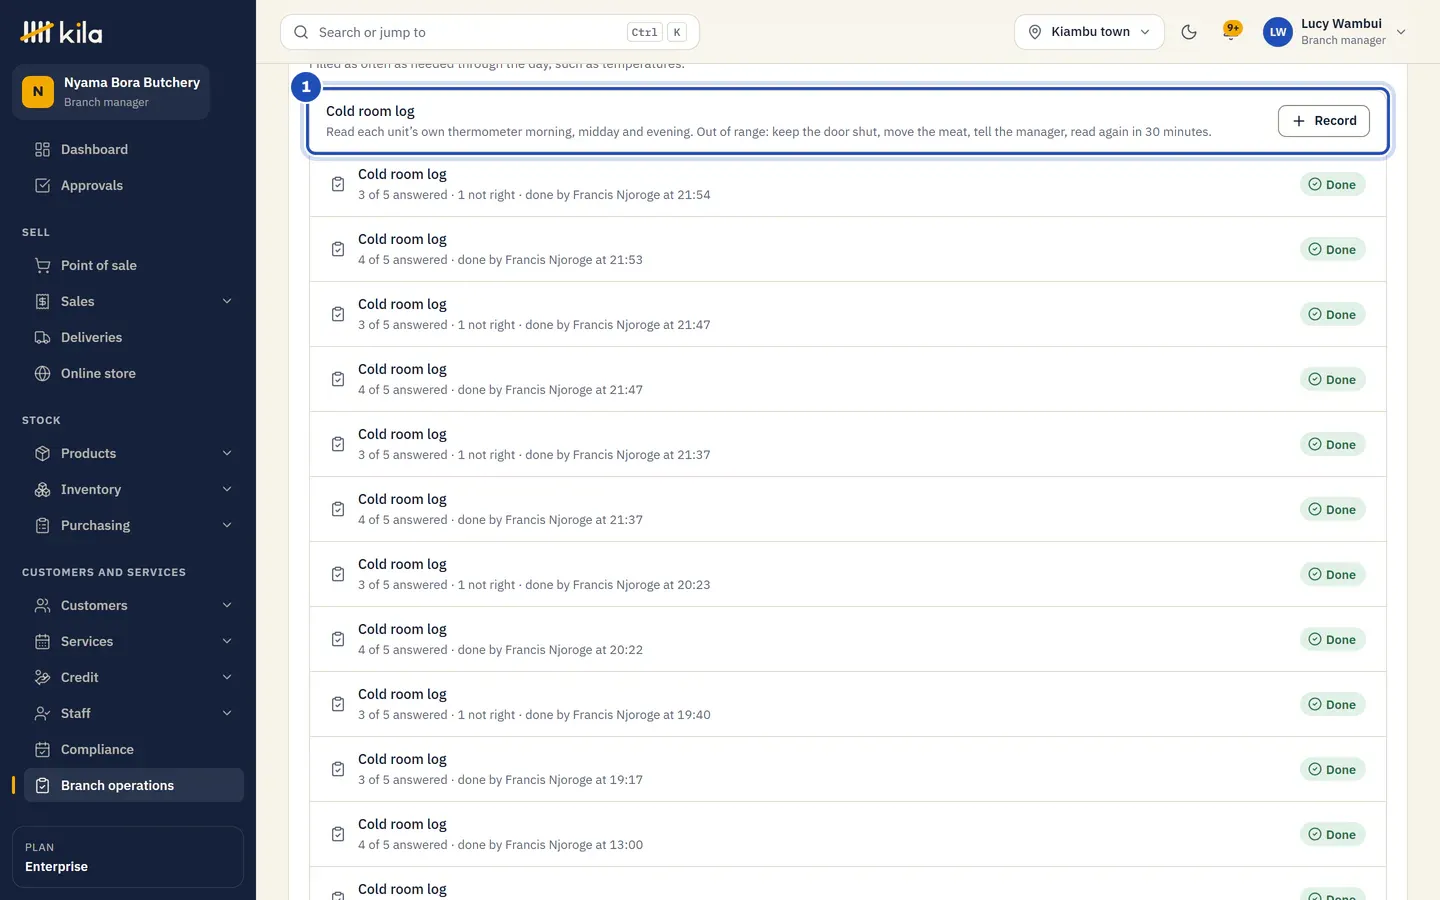
Task: Click the Inventory cubes icon
Action: (42, 489)
